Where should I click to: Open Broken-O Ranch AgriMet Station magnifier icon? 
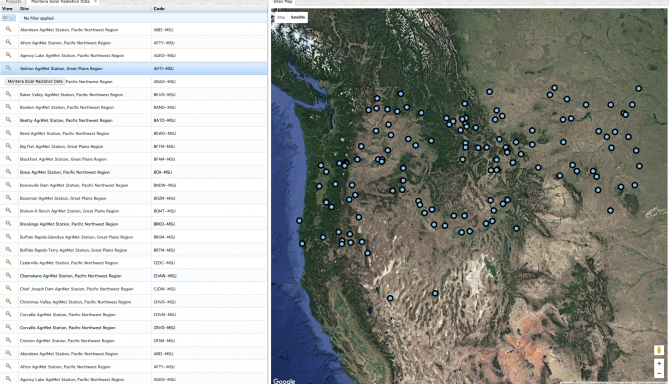pyautogui.click(x=8, y=210)
